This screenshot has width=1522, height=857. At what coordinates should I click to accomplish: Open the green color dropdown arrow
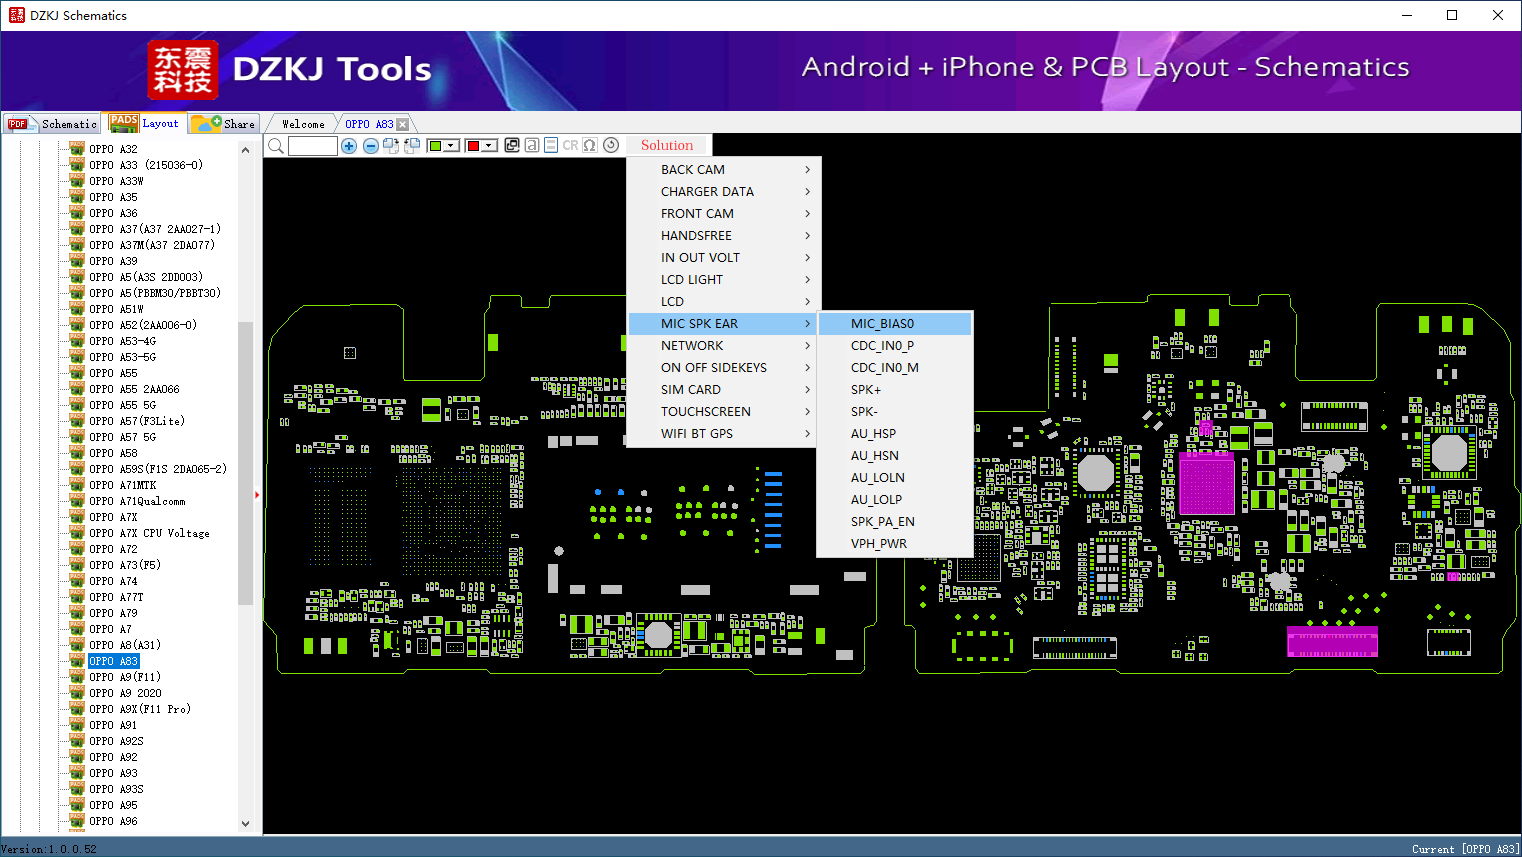452,146
